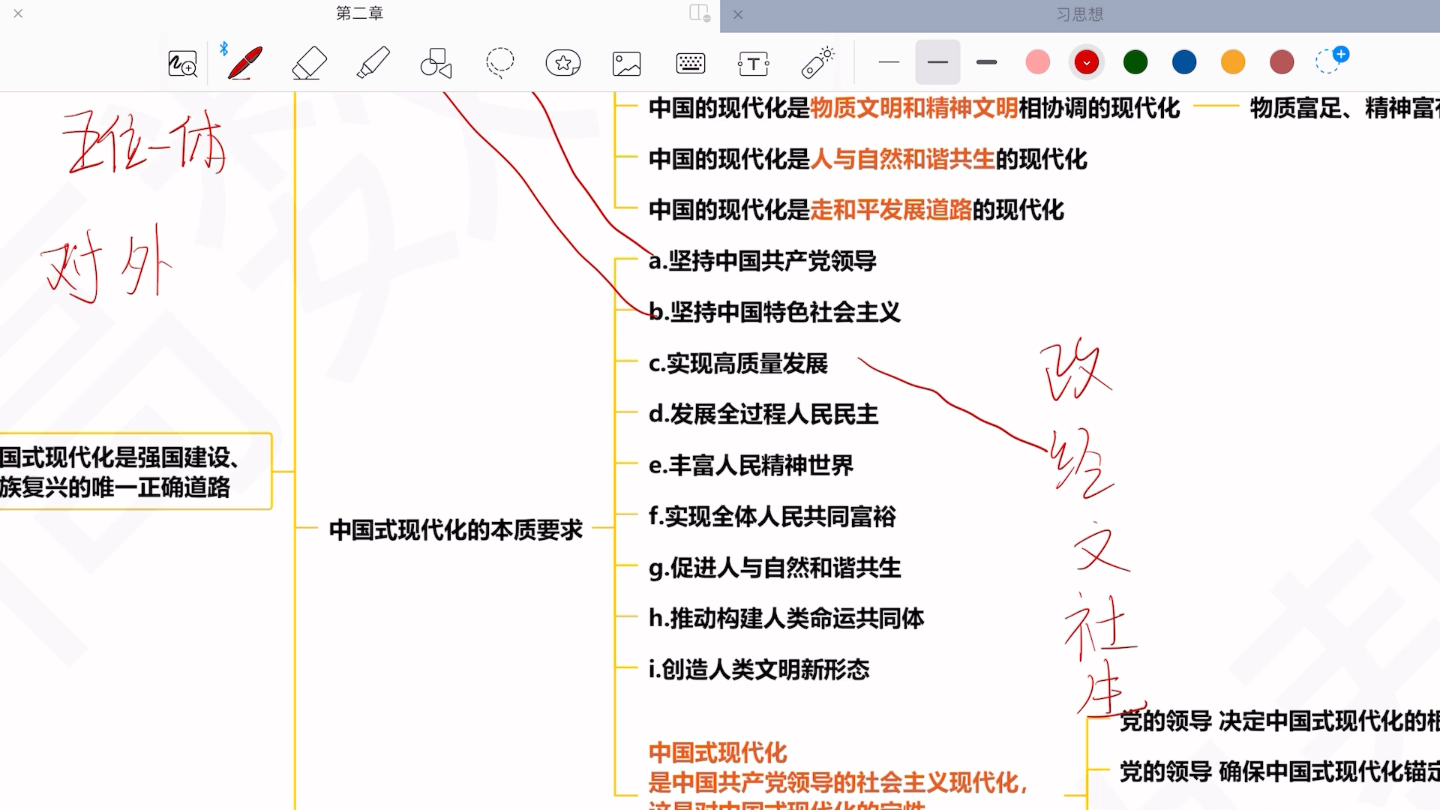This screenshot has width=1440, height=810.
Task: Select the highlighter tool
Action: click(x=373, y=63)
